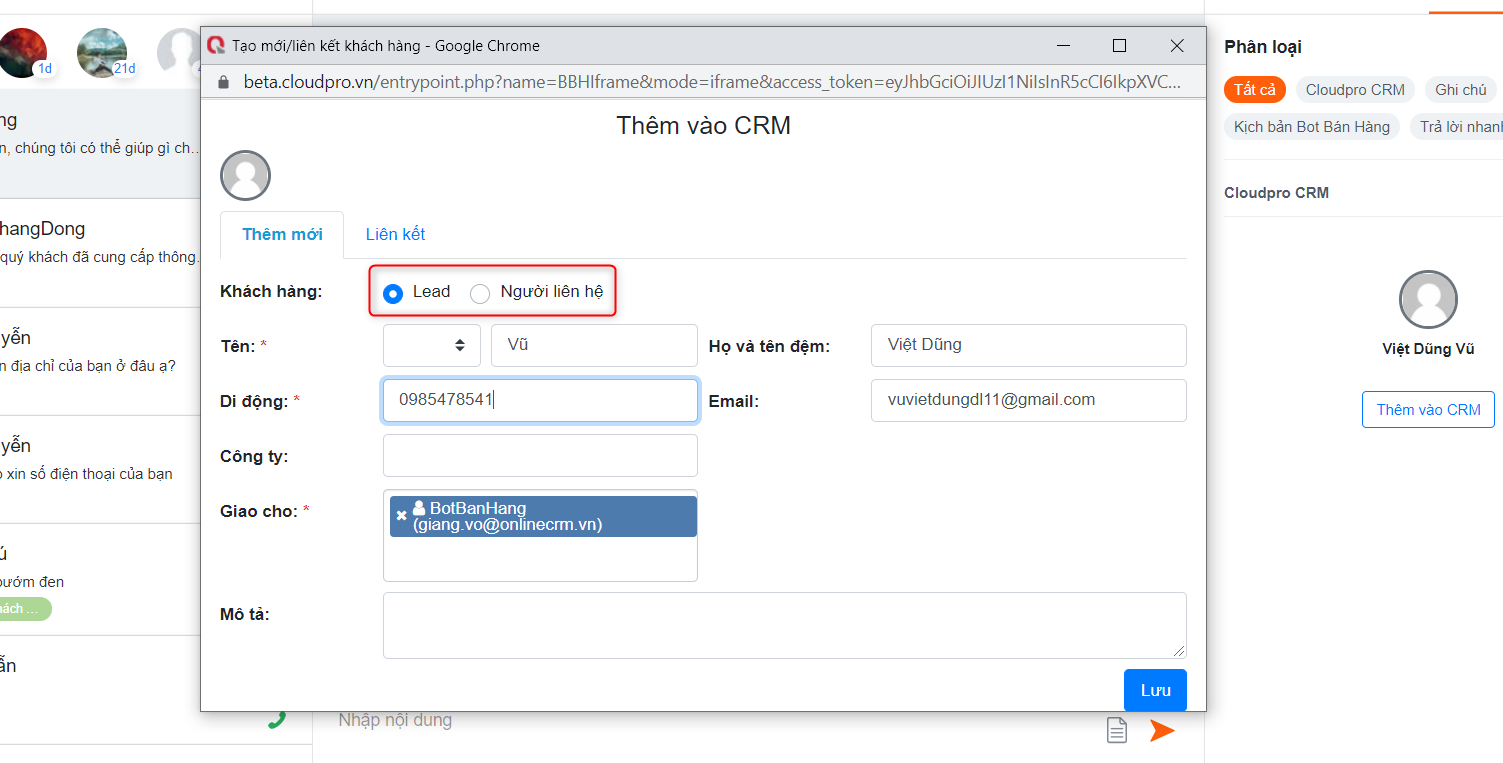Click the orange send message icon
Viewport: 1503px width, 763px height.
(x=1161, y=730)
